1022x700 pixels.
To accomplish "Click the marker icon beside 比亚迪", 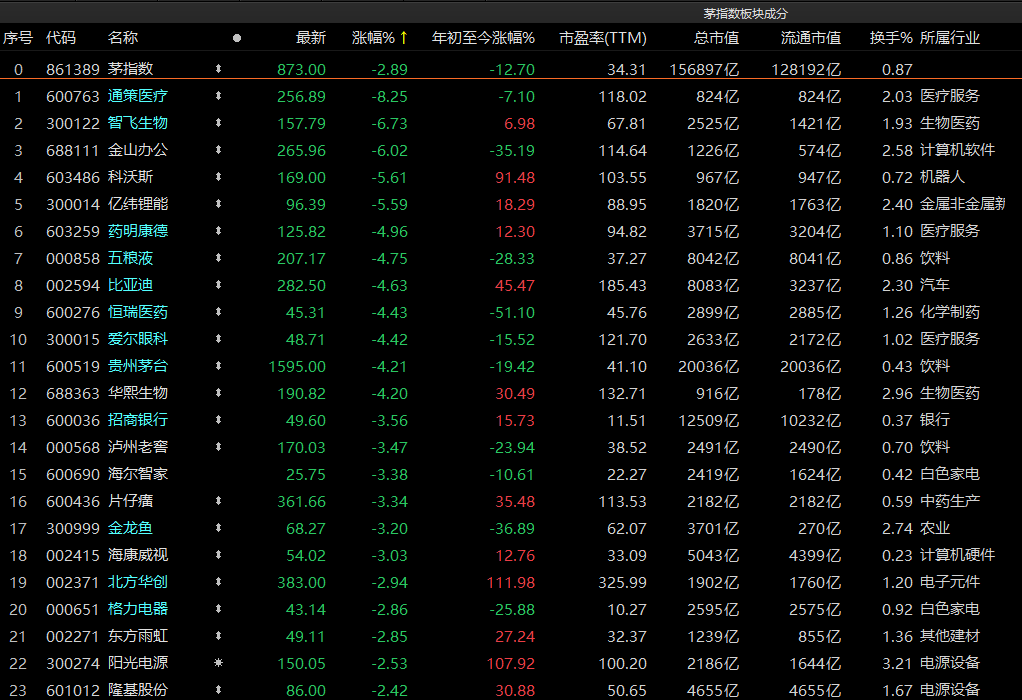I will (218, 285).
